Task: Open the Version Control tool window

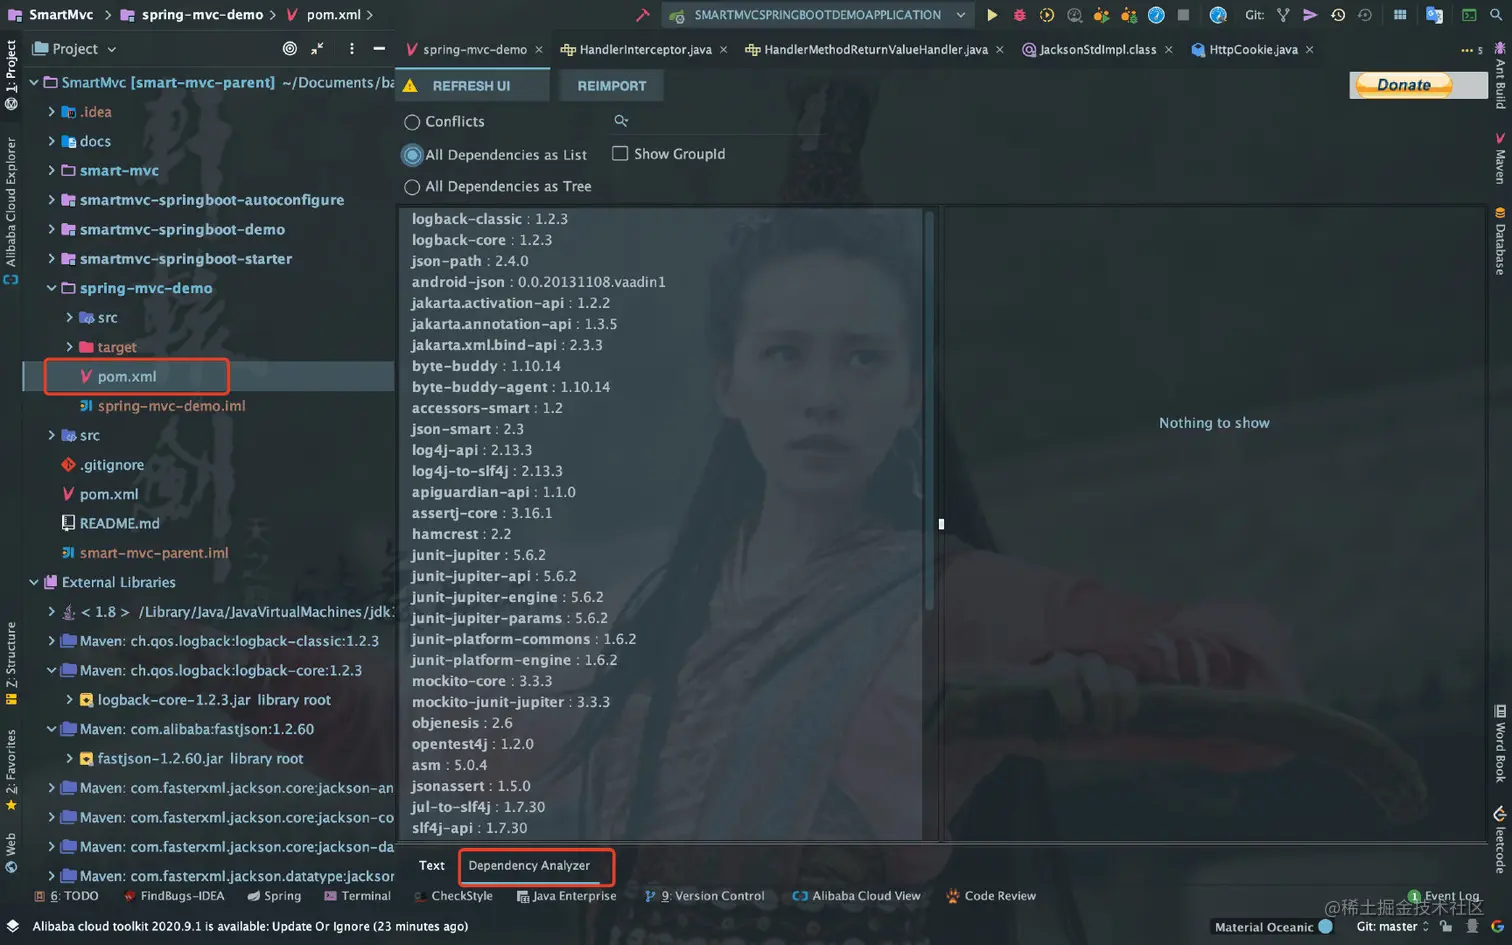Action: pyautogui.click(x=705, y=896)
